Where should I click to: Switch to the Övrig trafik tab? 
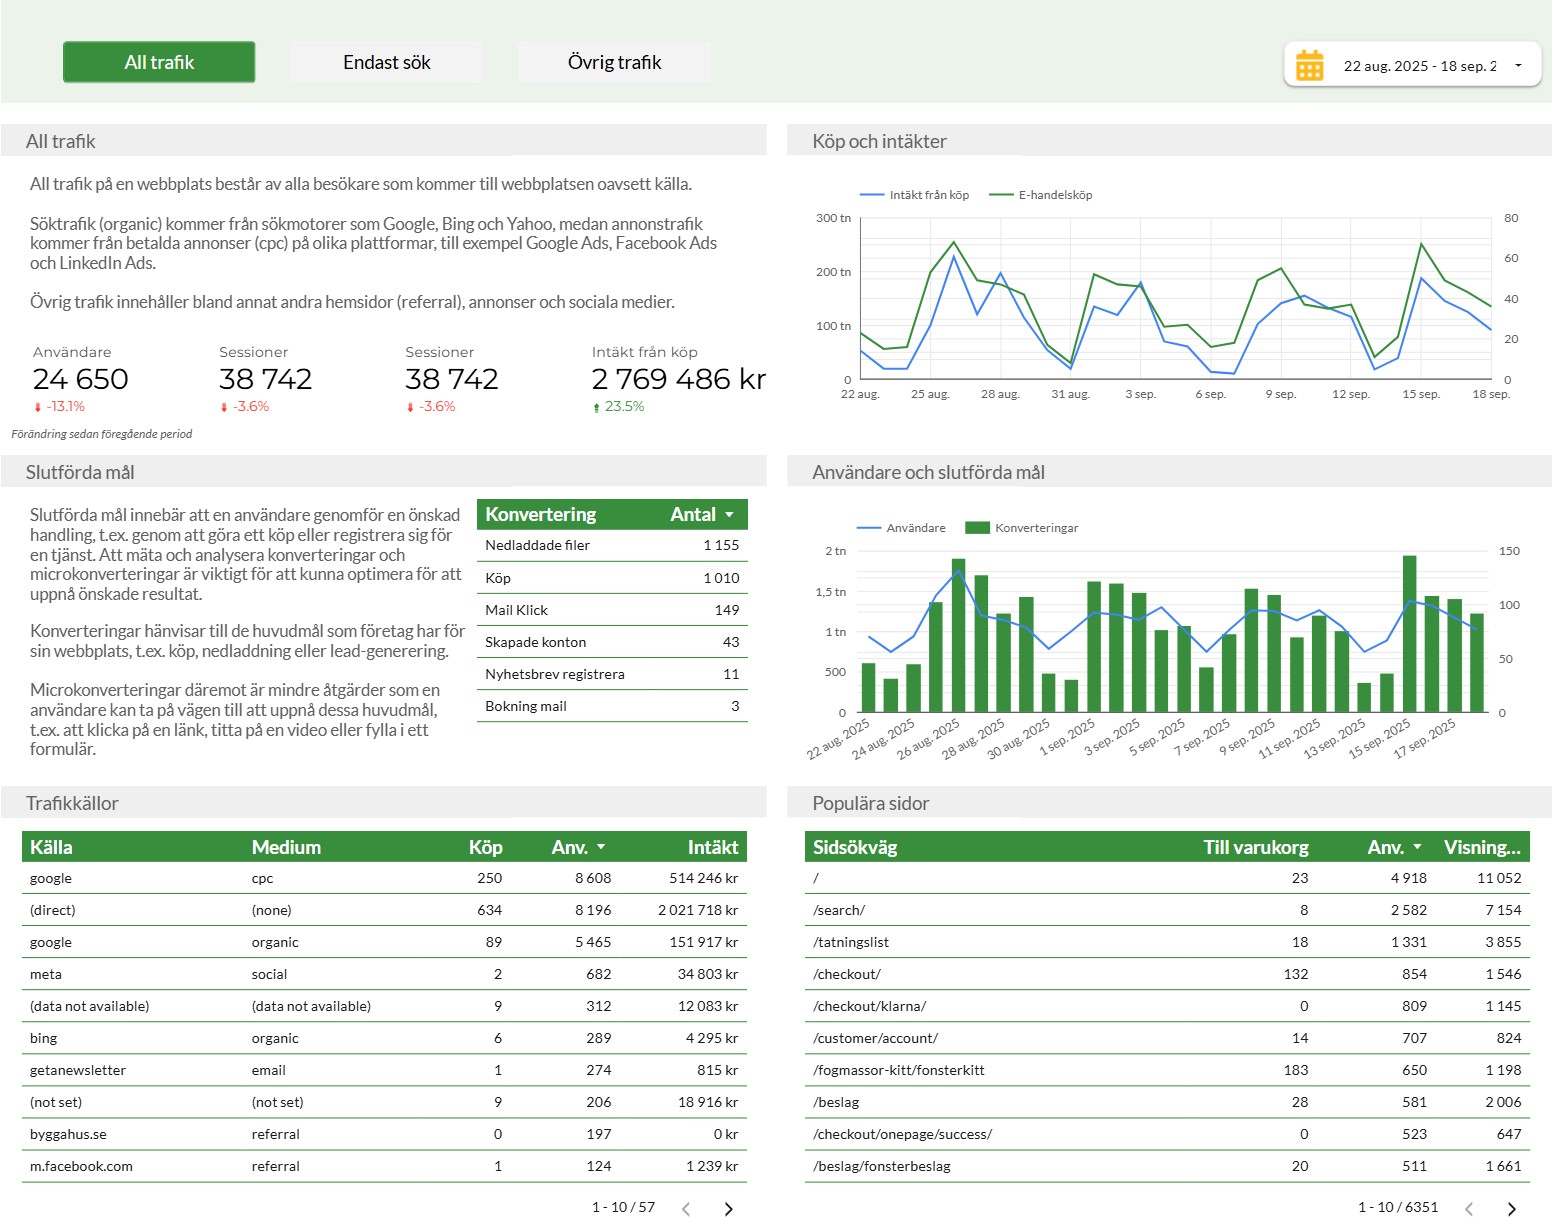(x=614, y=62)
